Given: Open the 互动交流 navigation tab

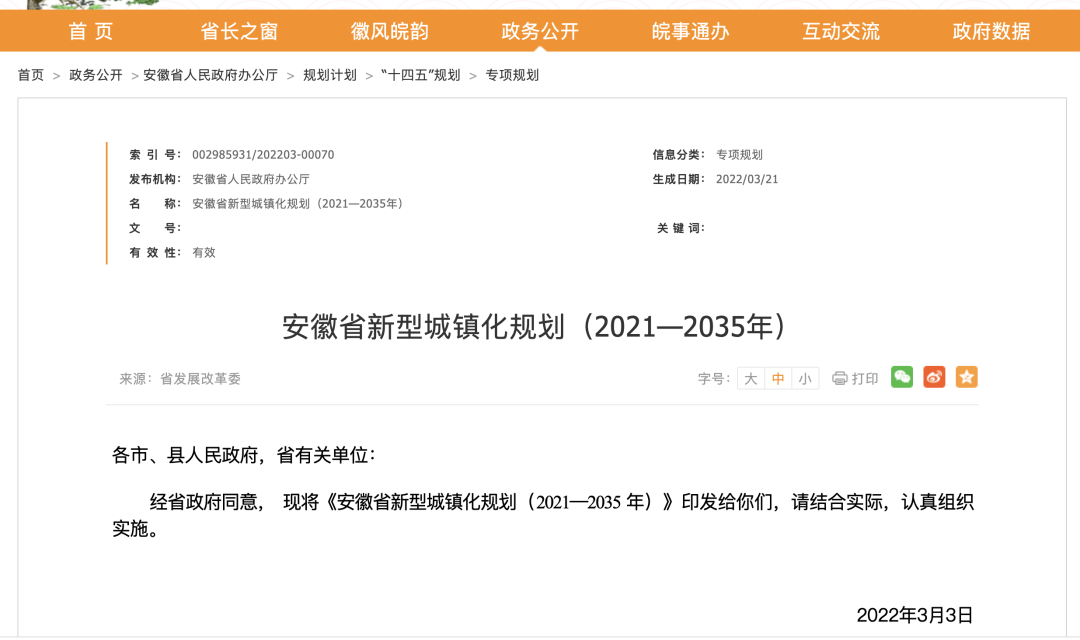Looking at the screenshot, I should pos(841,31).
